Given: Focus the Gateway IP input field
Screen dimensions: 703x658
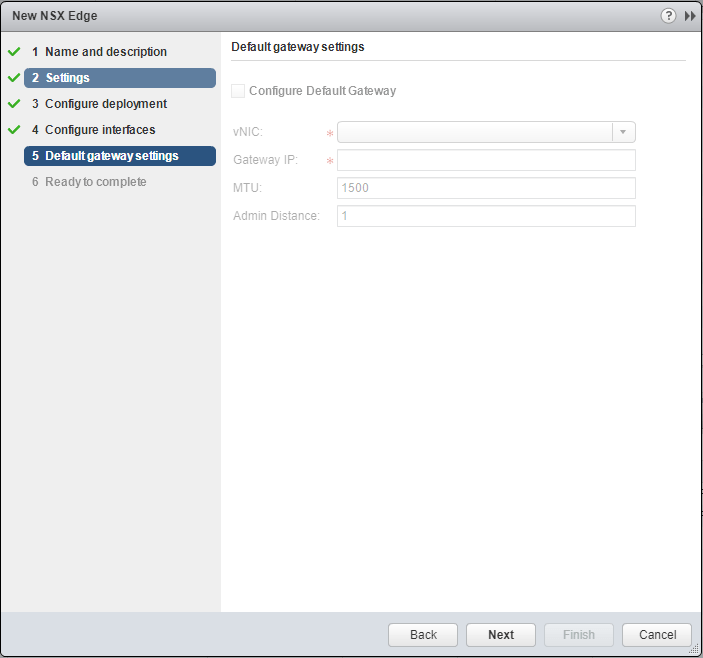Looking at the screenshot, I should (486, 160).
